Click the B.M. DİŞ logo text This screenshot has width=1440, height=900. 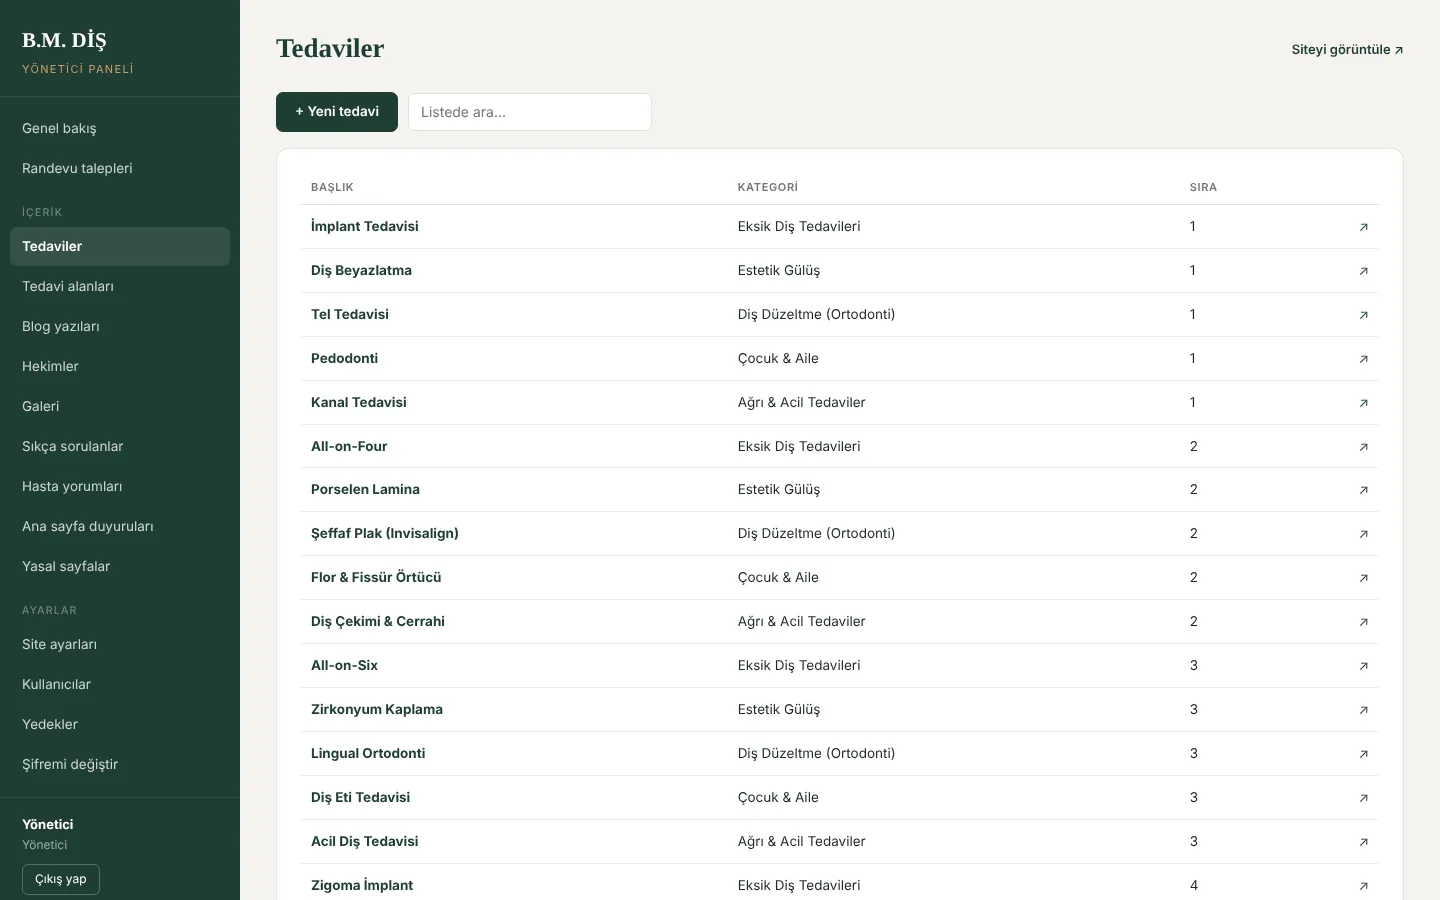click(x=64, y=40)
